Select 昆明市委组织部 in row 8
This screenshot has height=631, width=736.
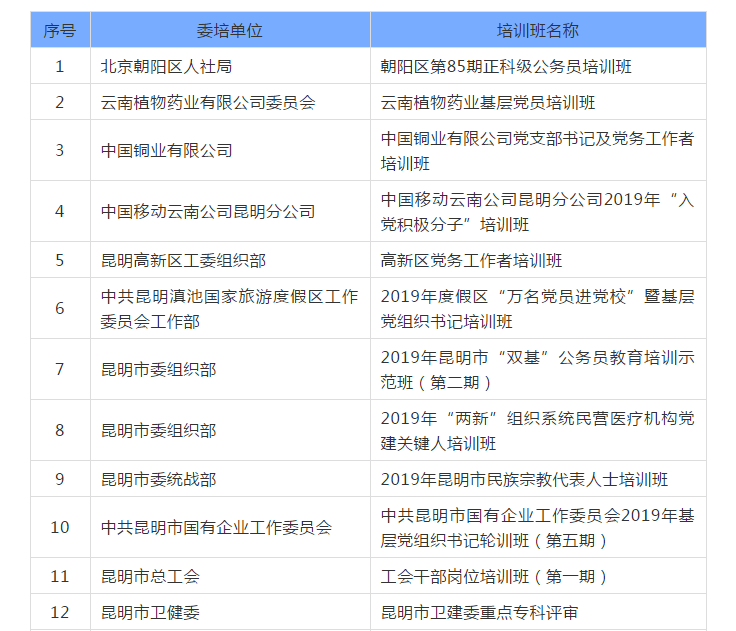(x=230, y=430)
